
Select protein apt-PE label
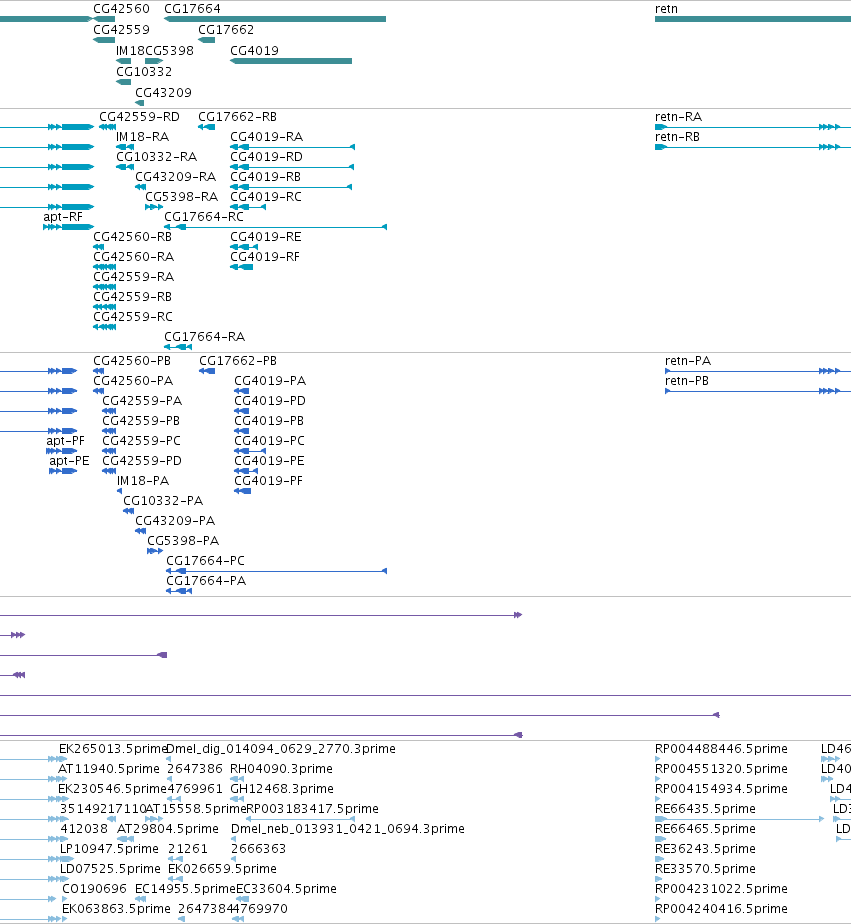coord(70,461)
